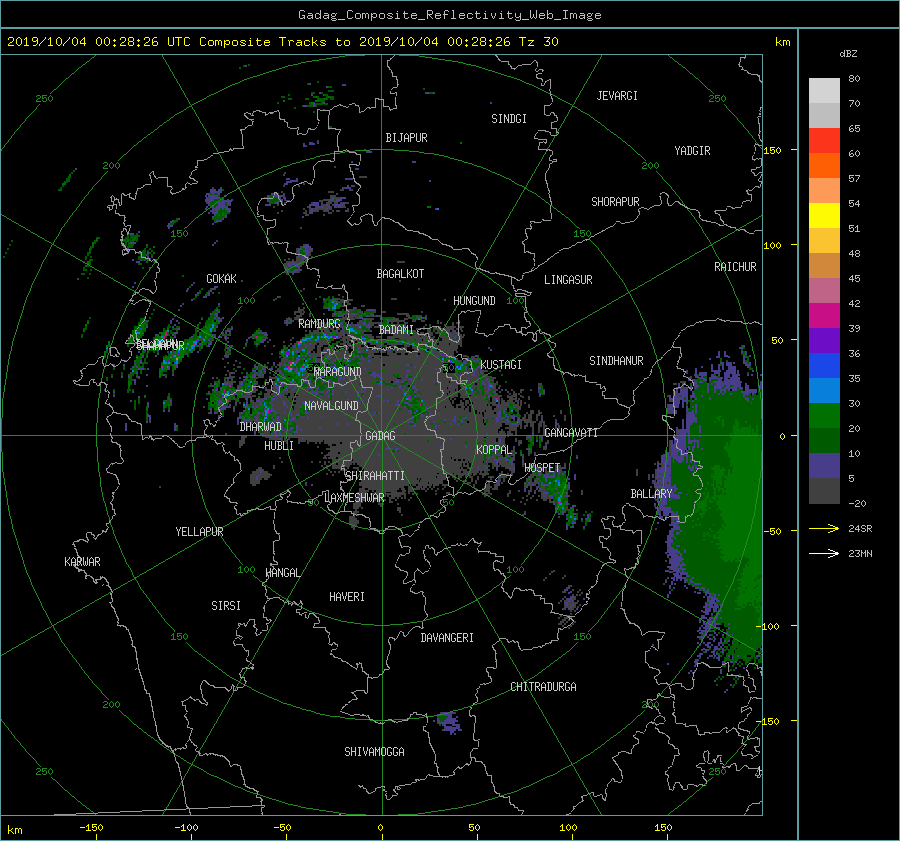Select the dark gray -20 to 5 swatch
900x841 pixels.
point(824,490)
